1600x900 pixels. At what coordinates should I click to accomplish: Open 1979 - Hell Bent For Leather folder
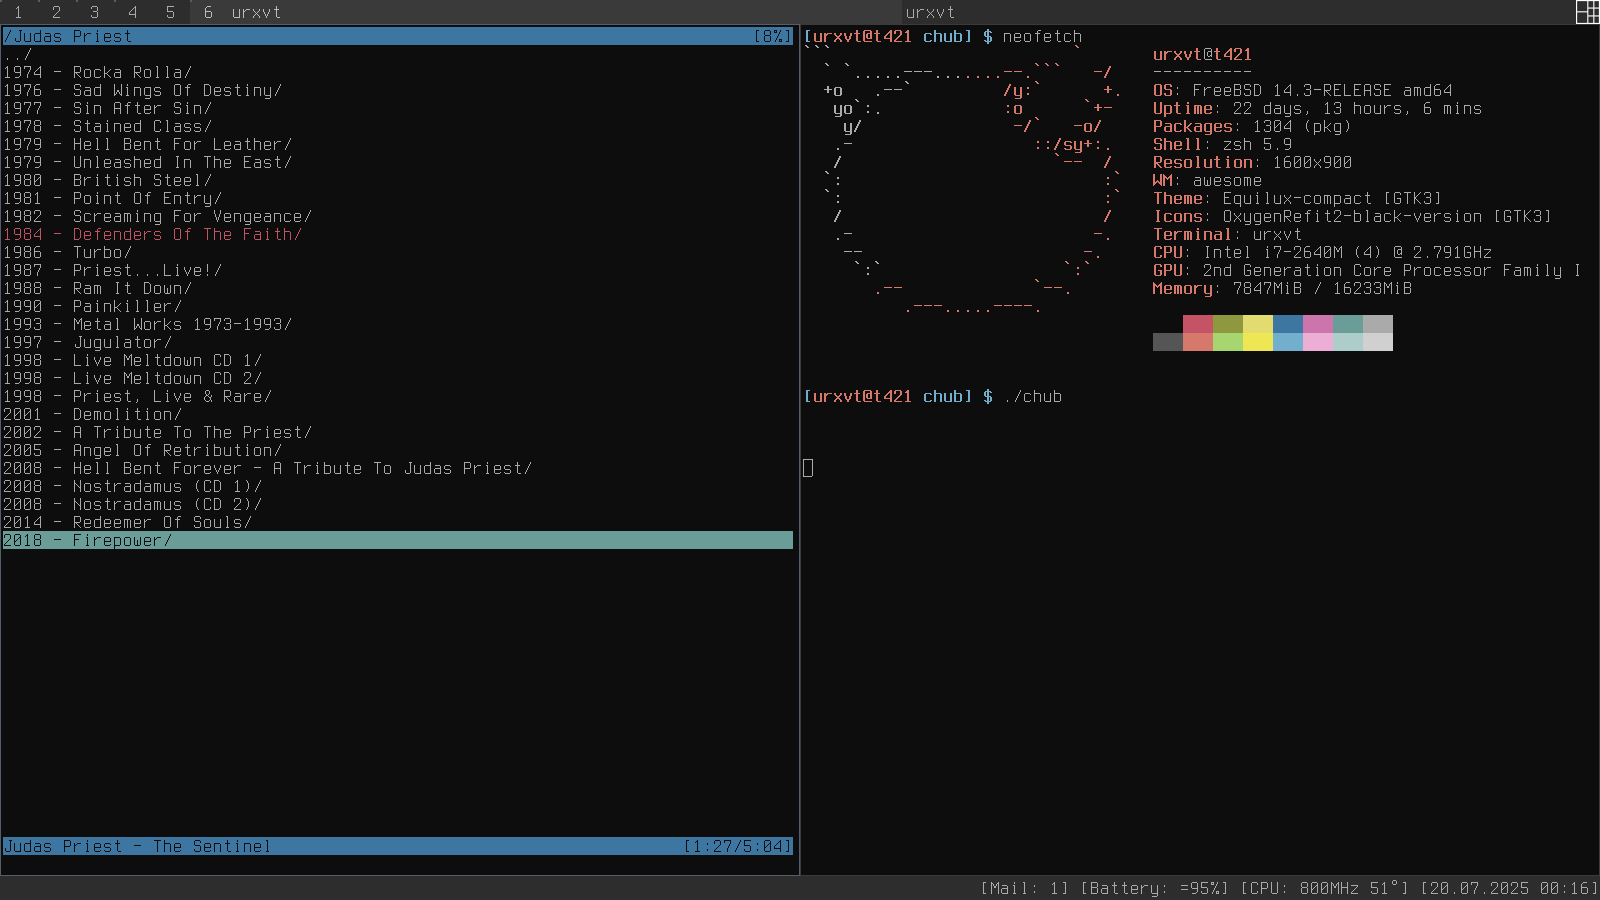pyautogui.click(x=147, y=144)
